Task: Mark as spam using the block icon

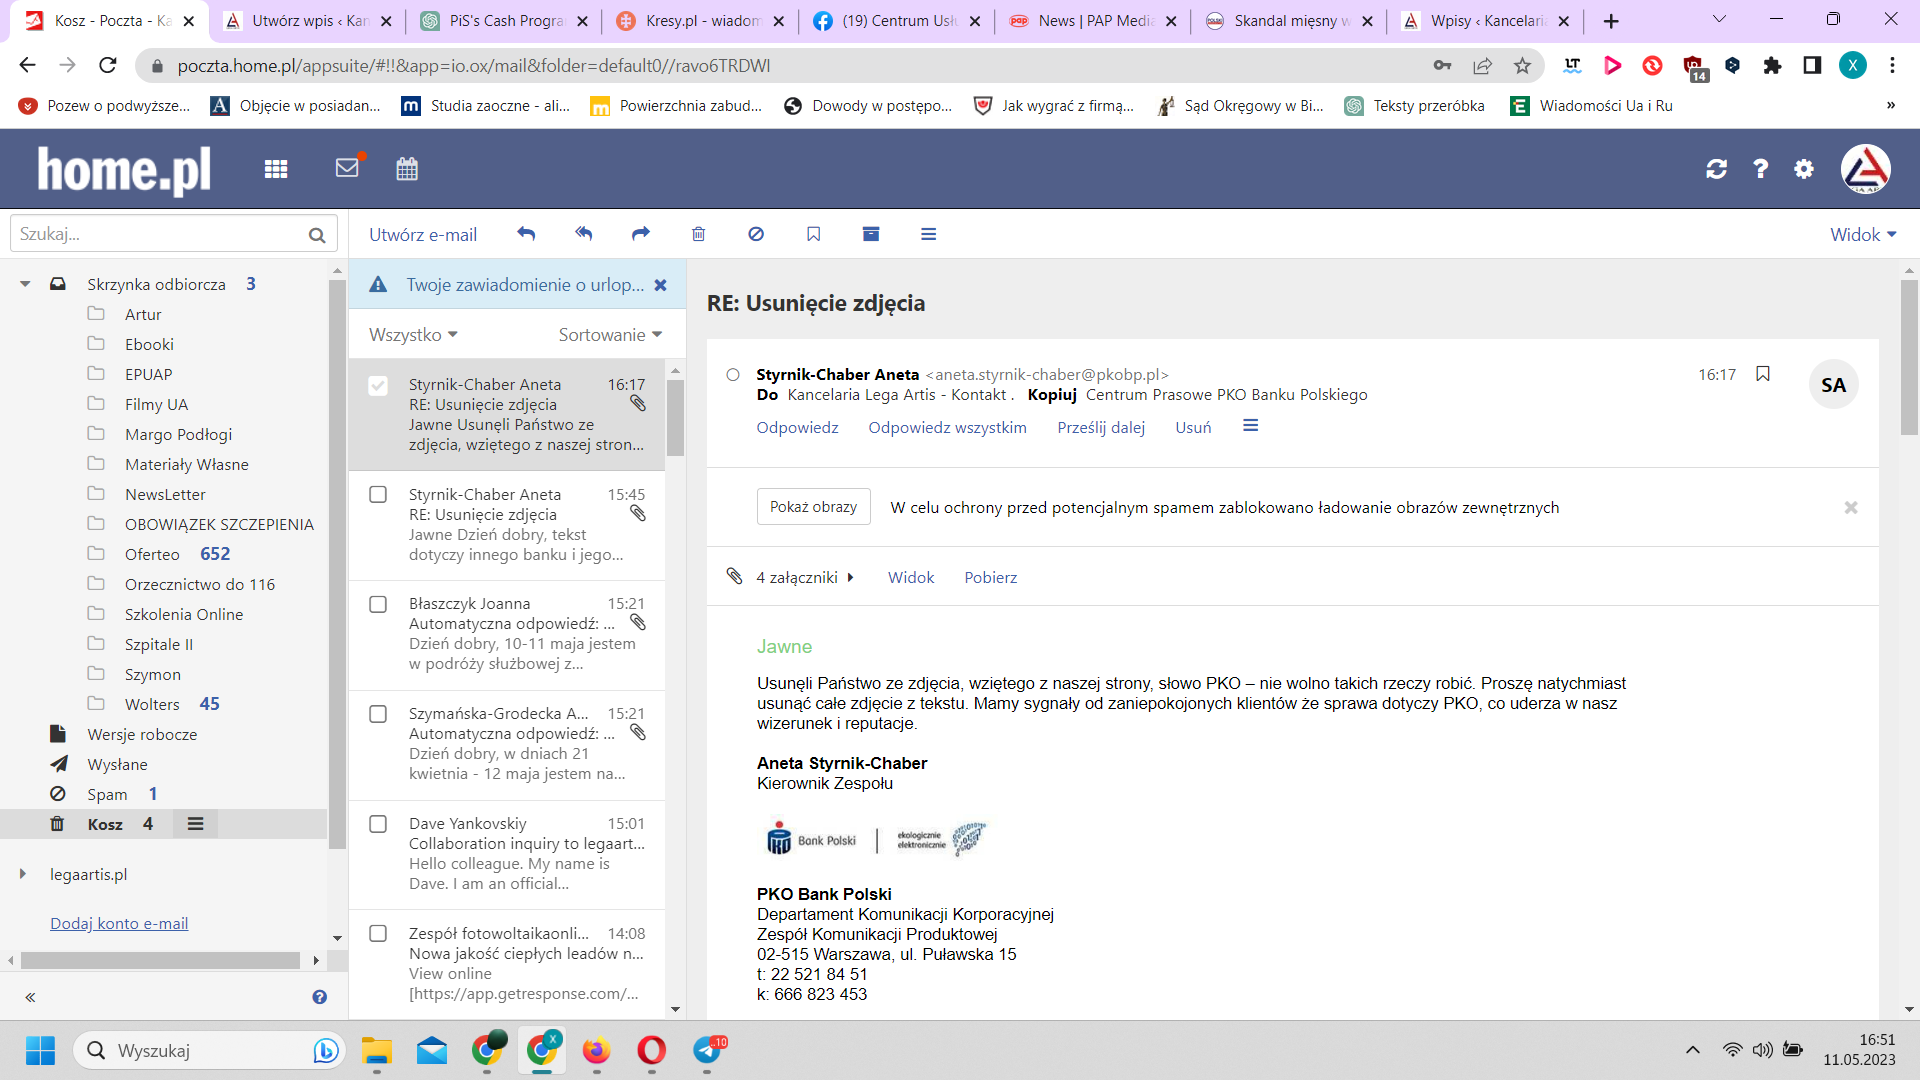Action: (x=756, y=234)
